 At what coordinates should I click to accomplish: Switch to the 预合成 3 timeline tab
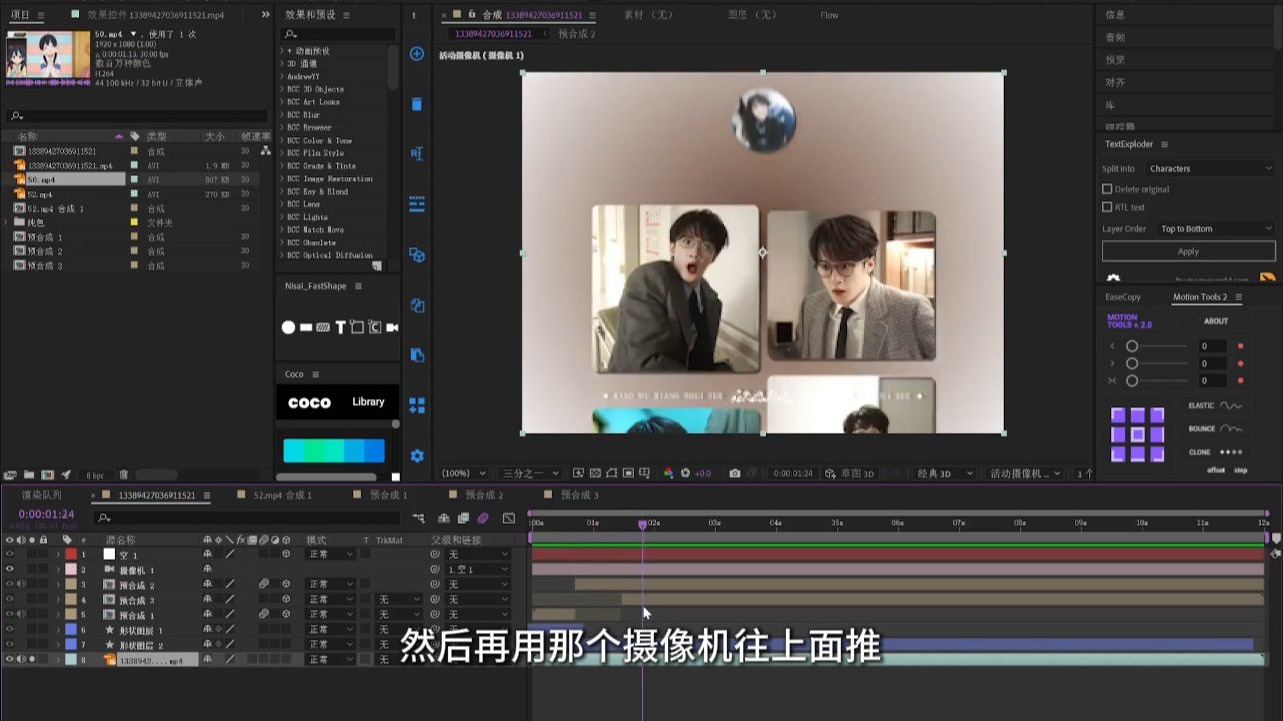pyautogui.click(x=579, y=495)
